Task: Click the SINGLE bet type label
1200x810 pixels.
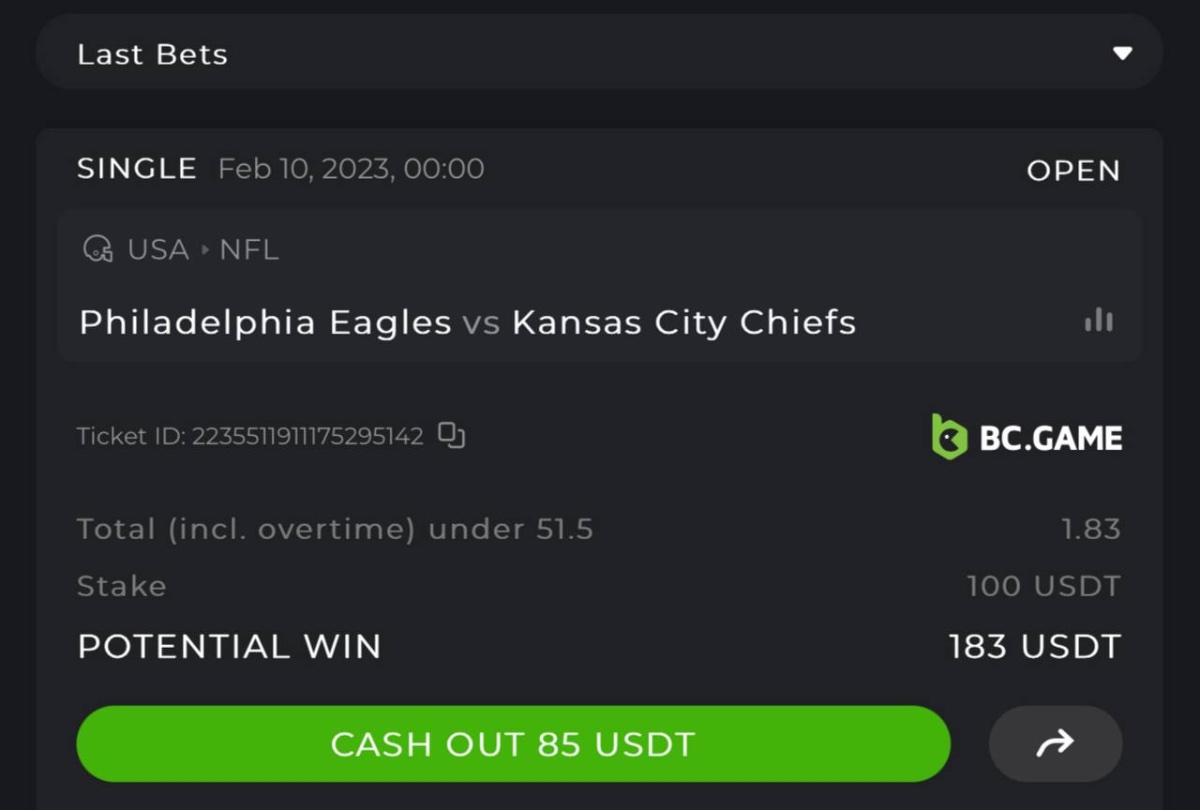Action: click(x=137, y=169)
